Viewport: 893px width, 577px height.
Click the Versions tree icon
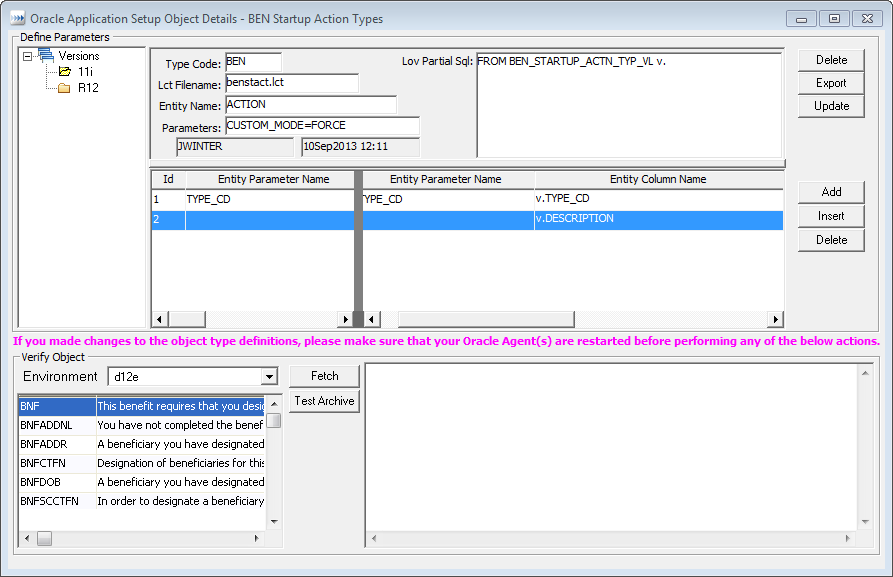tap(46, 55)
